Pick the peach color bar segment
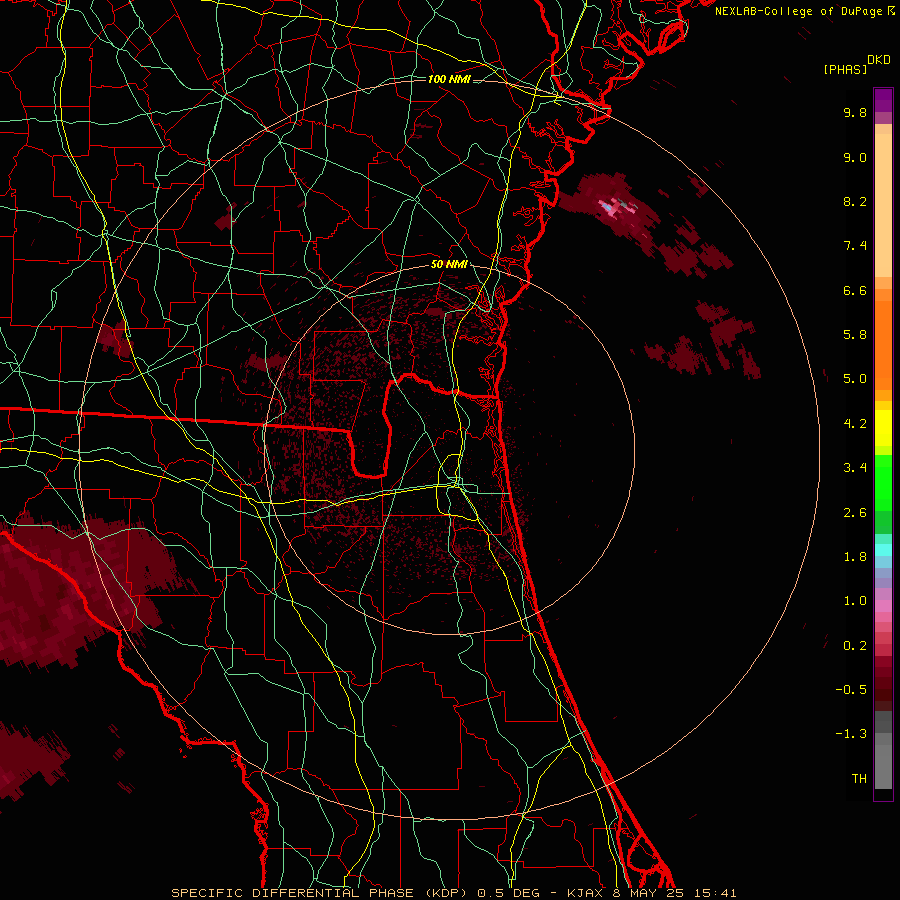The width and height of the screenshot is (900, 900). pos(883,205)
